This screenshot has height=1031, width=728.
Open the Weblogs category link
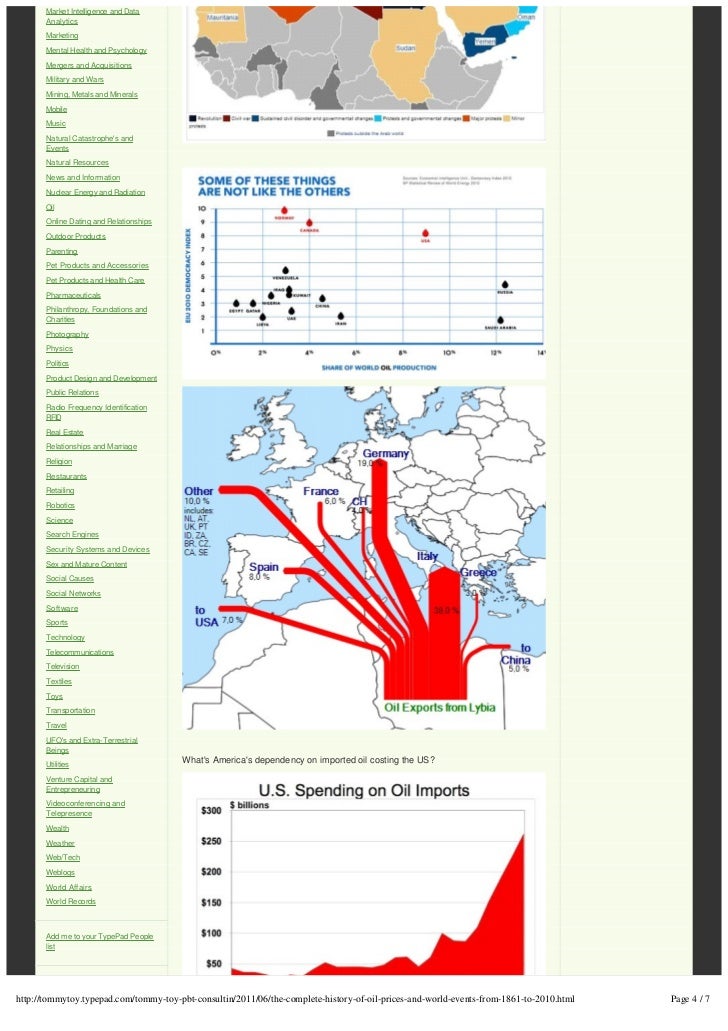(61, 873)
